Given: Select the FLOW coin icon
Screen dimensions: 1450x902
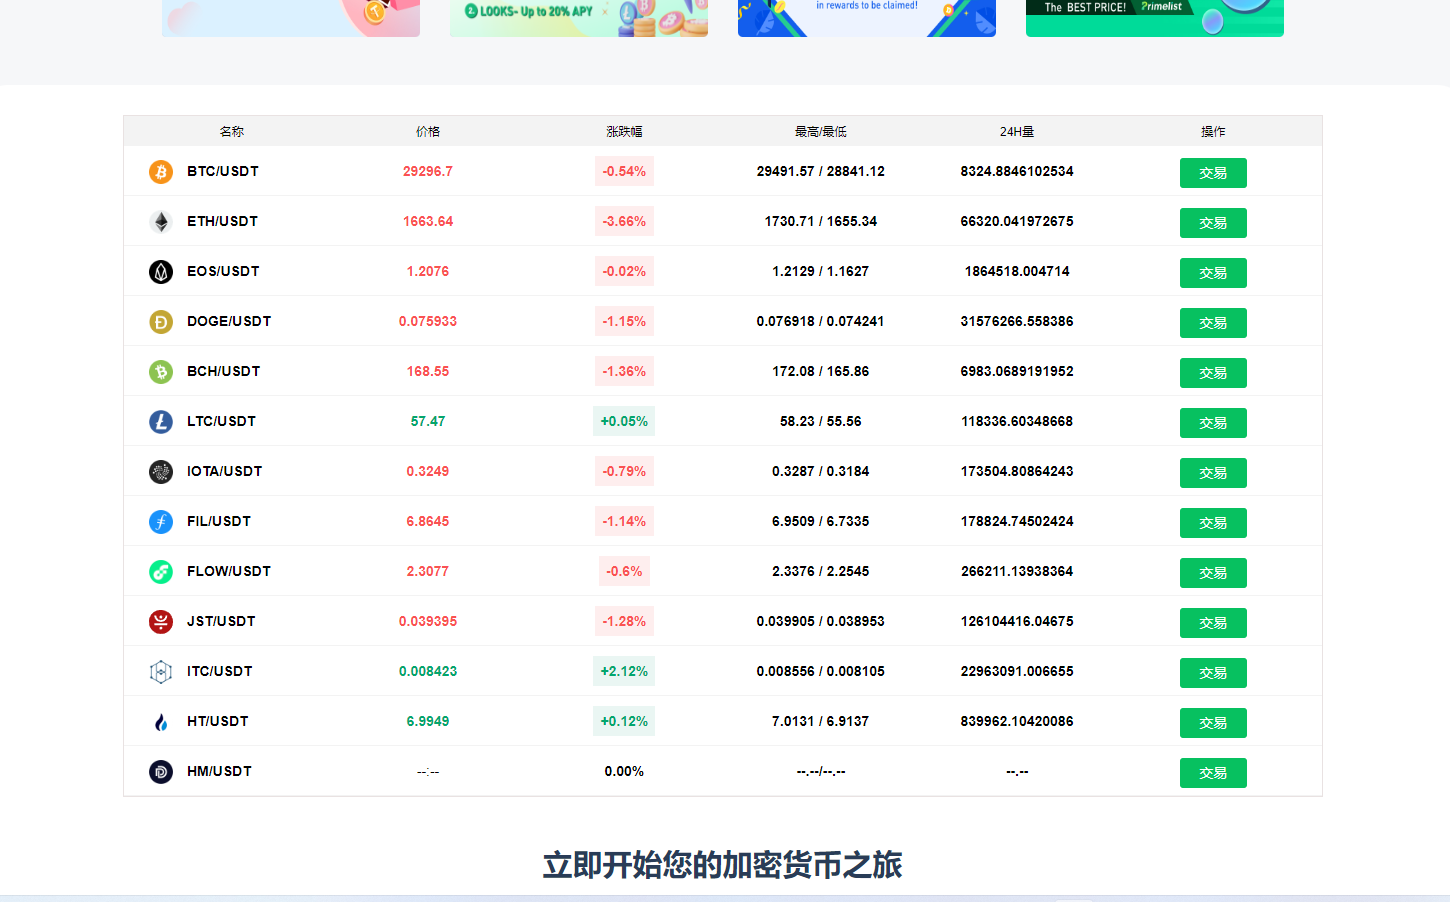Looking at the screenshot, I should pyautogui.click(x=161, y=572).
